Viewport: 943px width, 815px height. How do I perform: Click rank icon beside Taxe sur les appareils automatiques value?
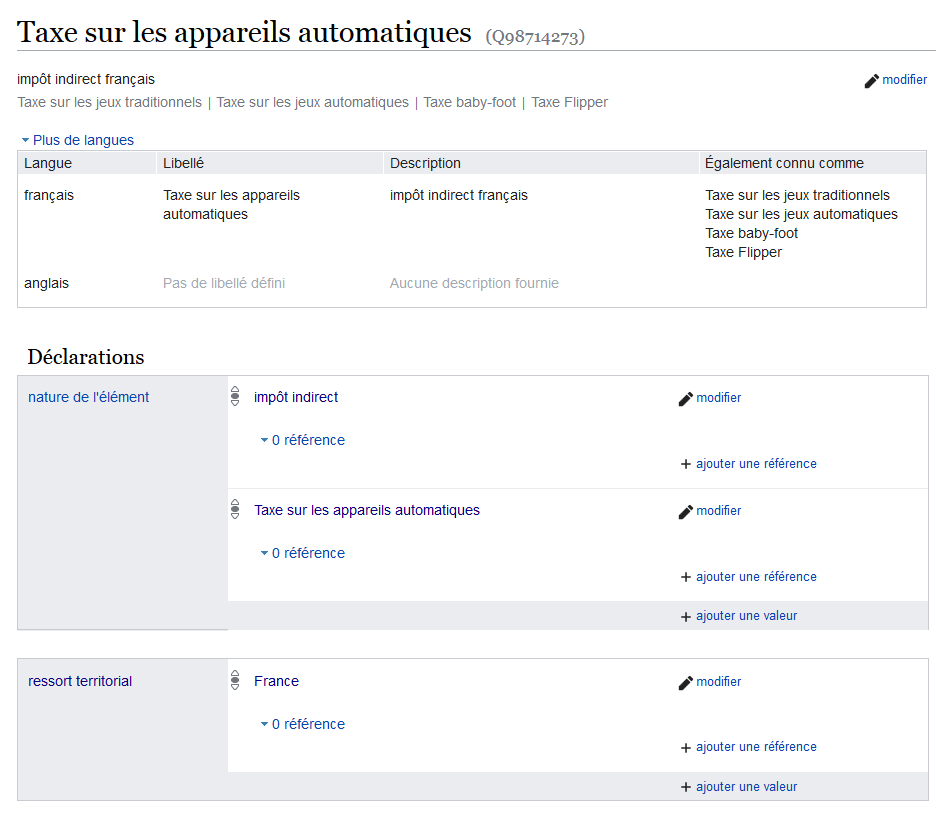click(x=235, y=510)
